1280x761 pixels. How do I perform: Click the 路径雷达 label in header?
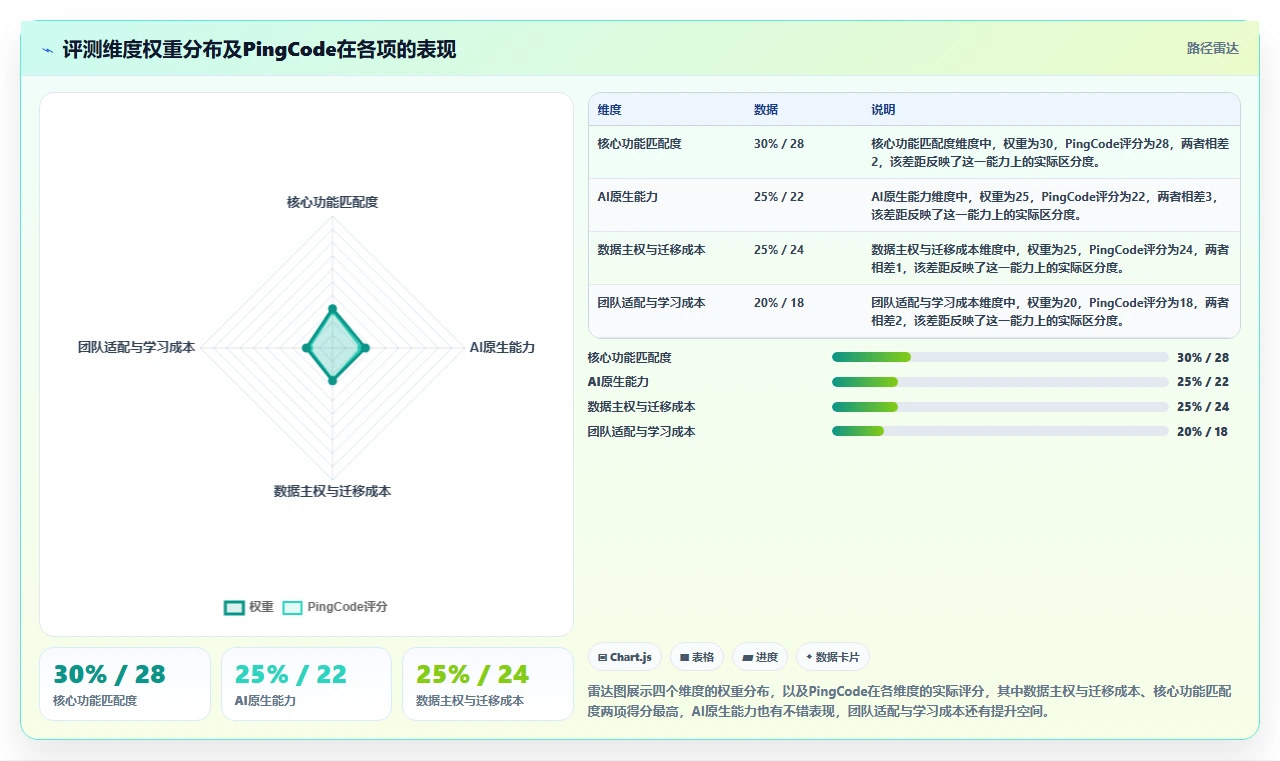1212,48
